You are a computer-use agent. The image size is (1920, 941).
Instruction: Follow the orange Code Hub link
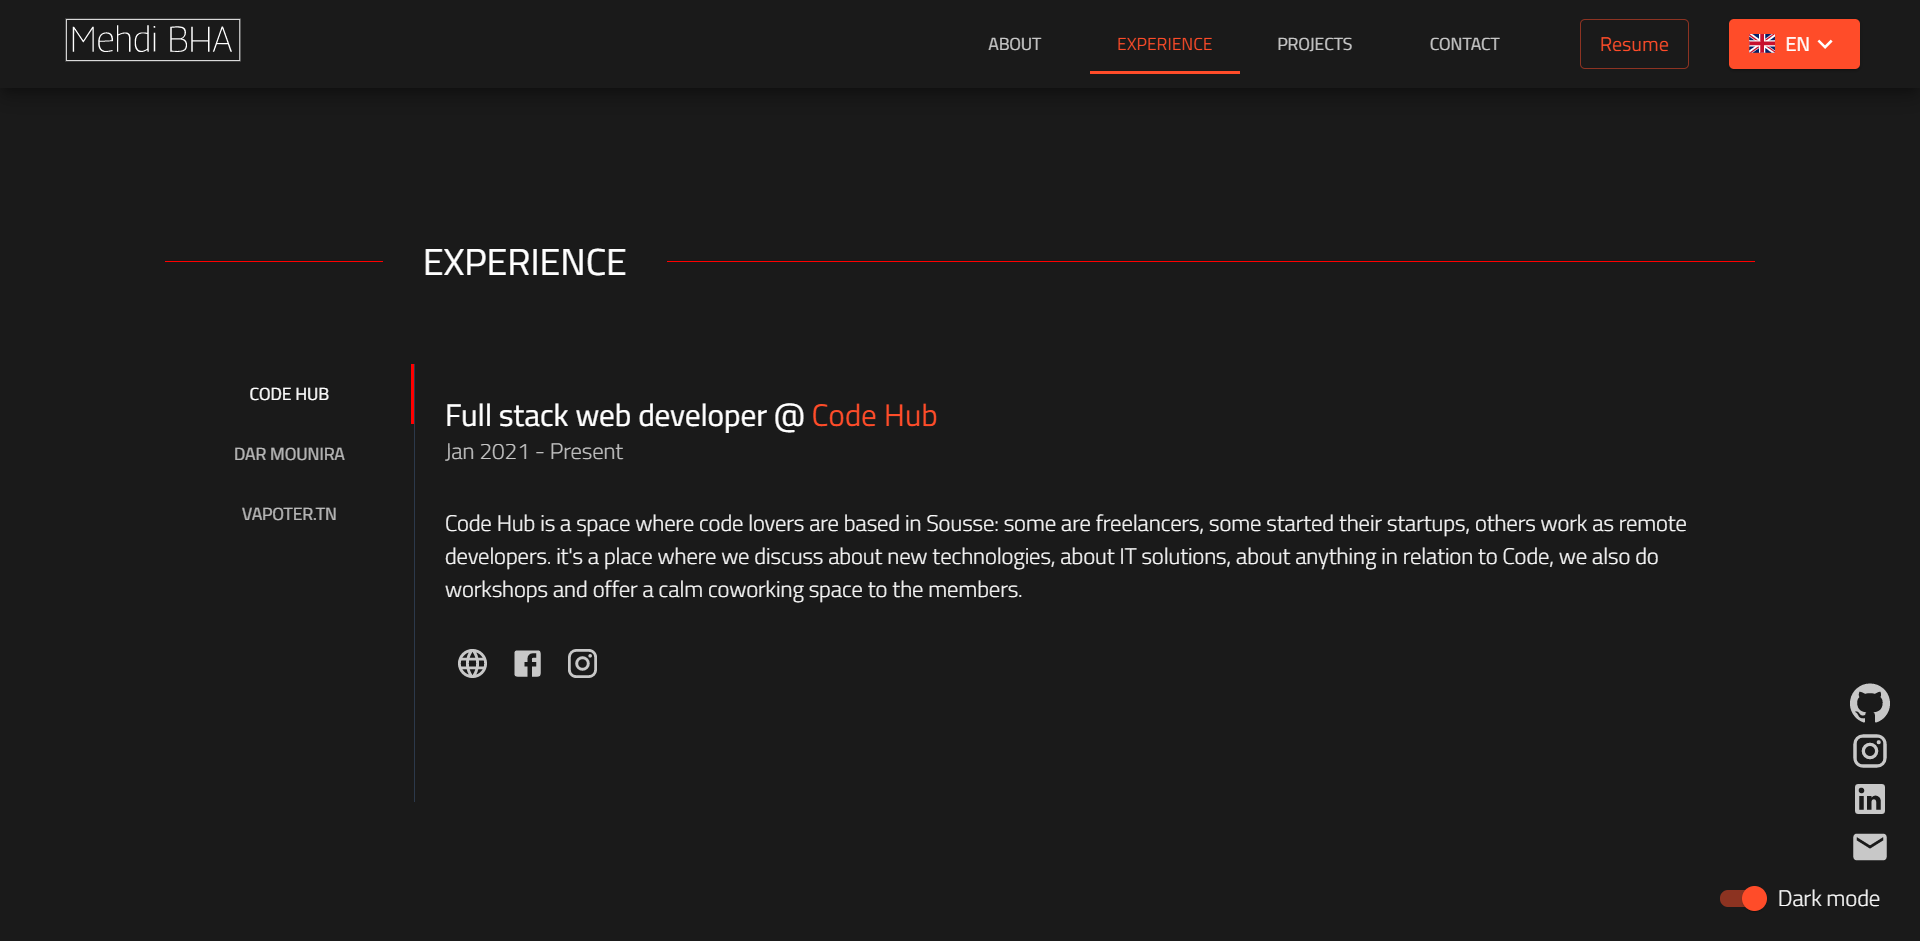pos(874,415)
